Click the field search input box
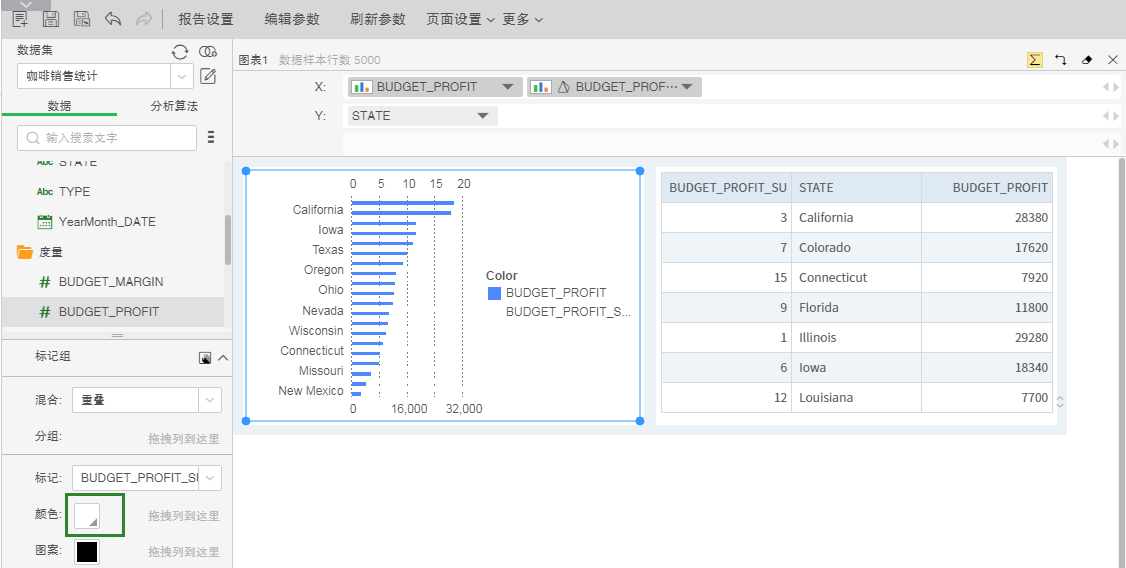Viewport: 1126px width, 568px height. [107, 138]
